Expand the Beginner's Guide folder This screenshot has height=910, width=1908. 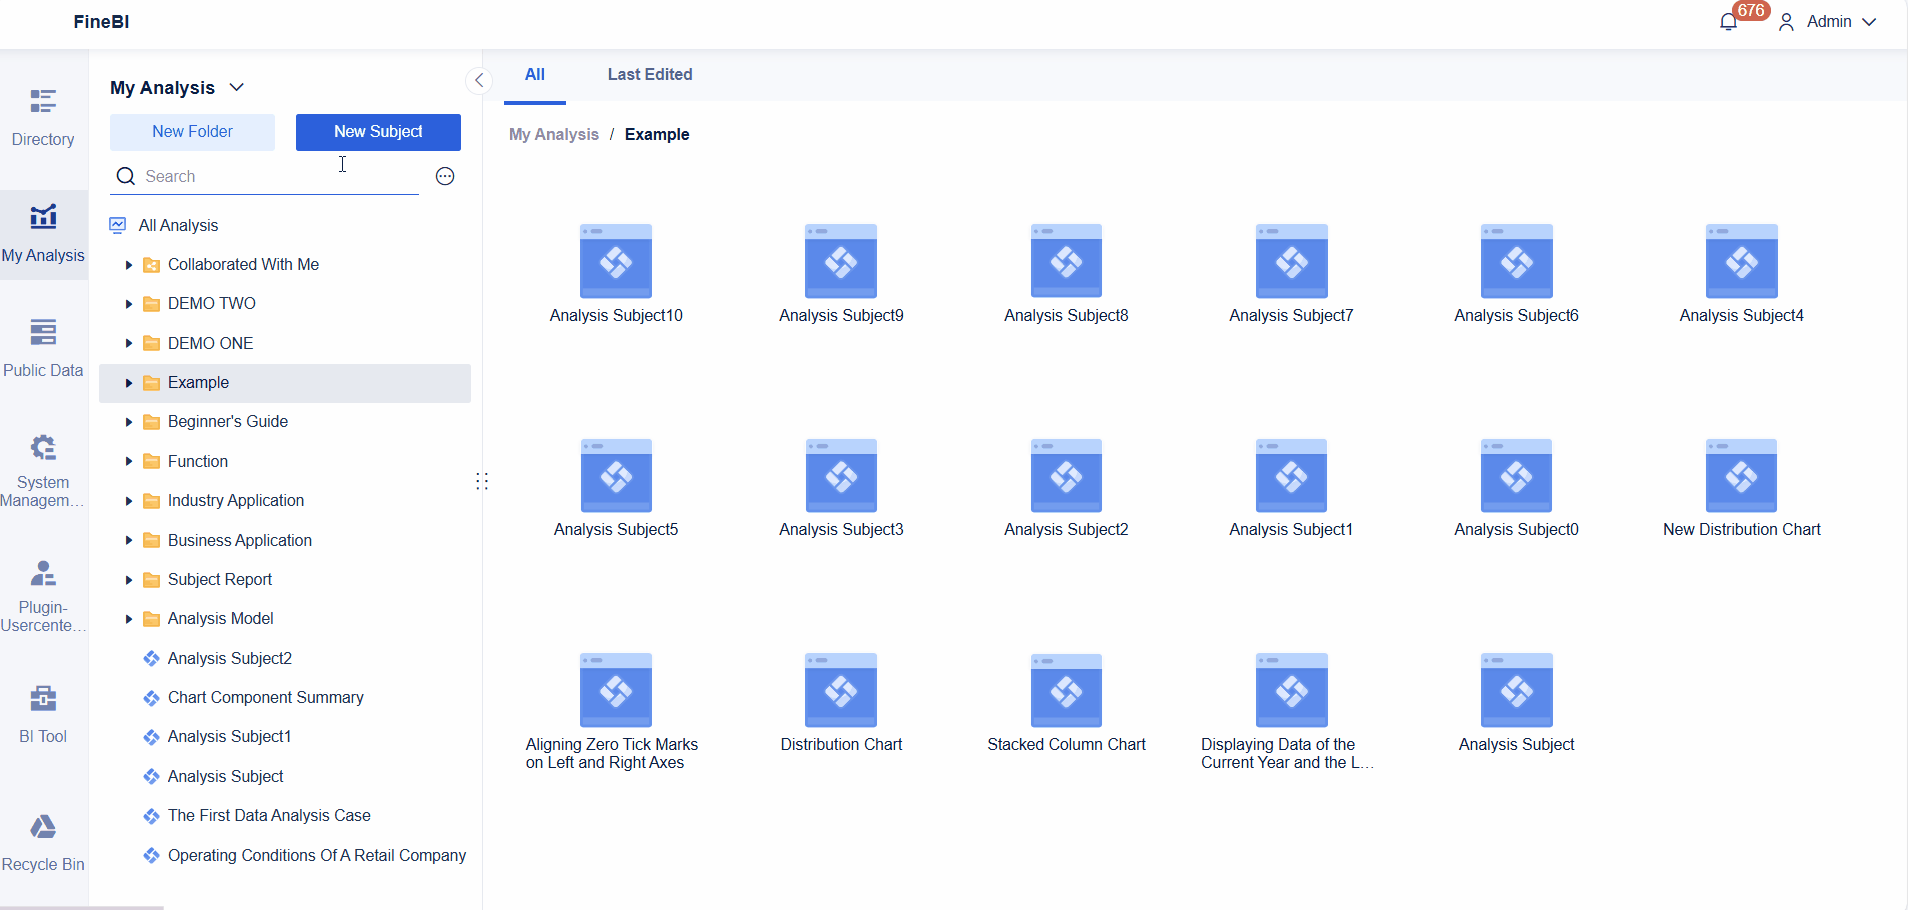tap(128, 421)
